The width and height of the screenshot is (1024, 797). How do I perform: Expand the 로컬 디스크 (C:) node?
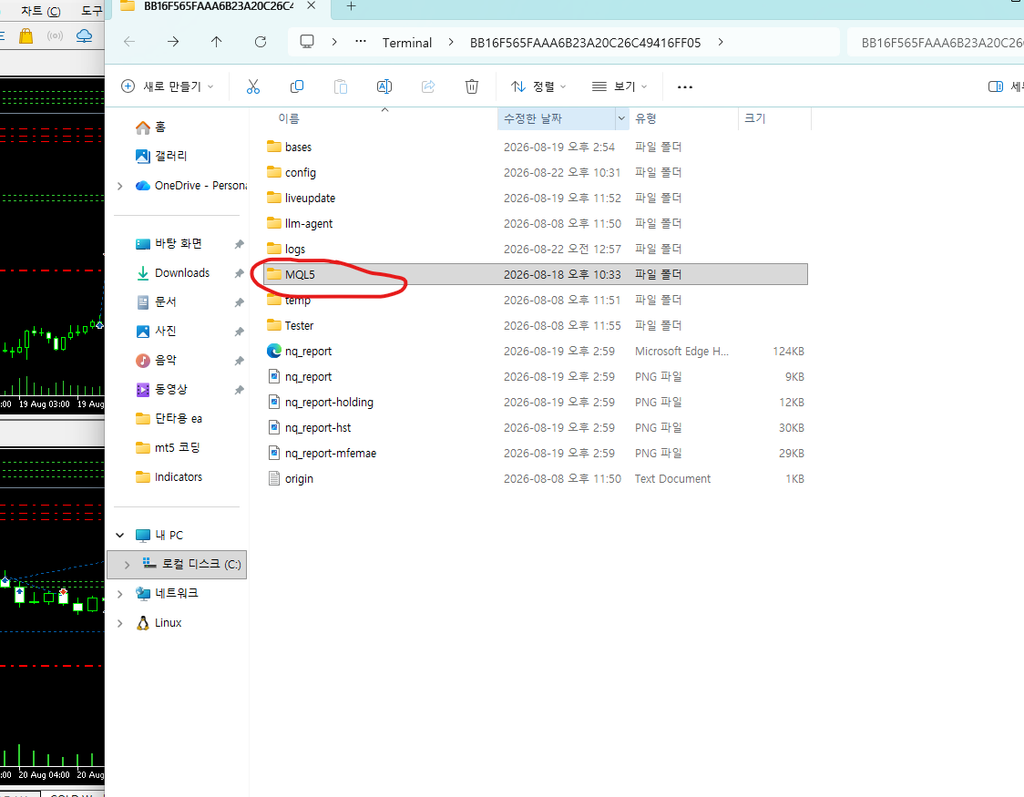tap(127, 564)
